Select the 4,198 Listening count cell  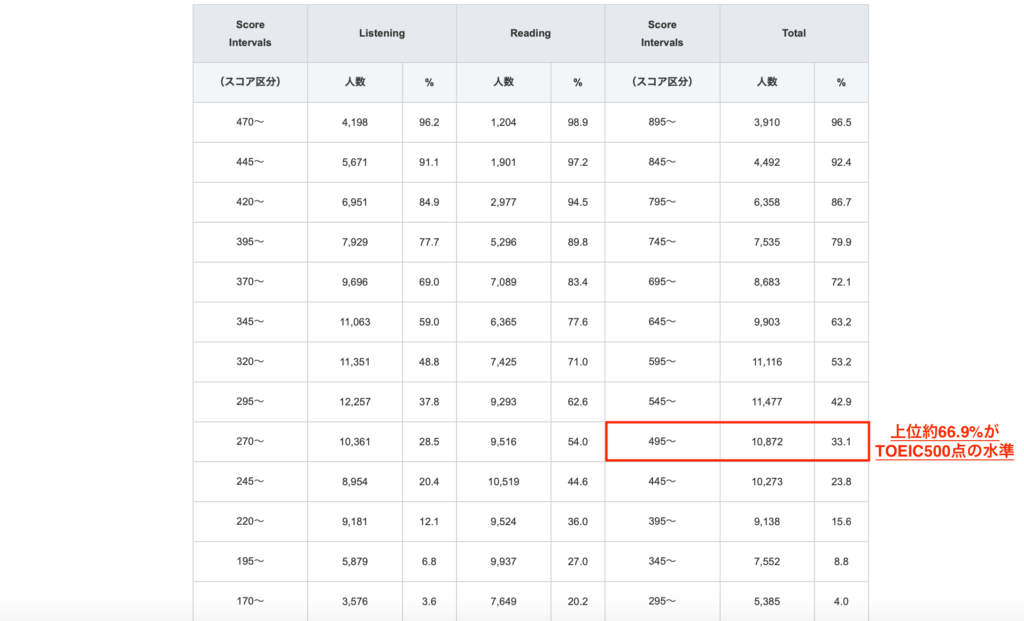pos(355,122)
